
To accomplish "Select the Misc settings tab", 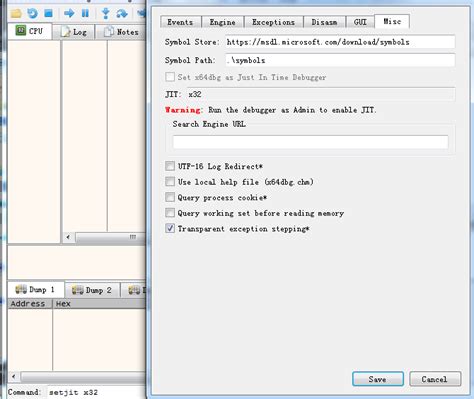I will point(392,21).
